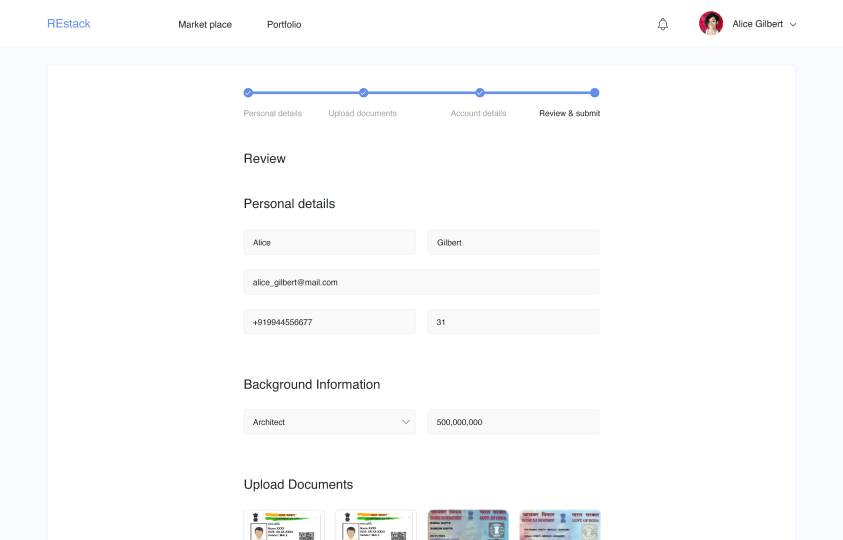
Task: Click Alice Gilbert's profile avatar
Action: coord(711,24)
